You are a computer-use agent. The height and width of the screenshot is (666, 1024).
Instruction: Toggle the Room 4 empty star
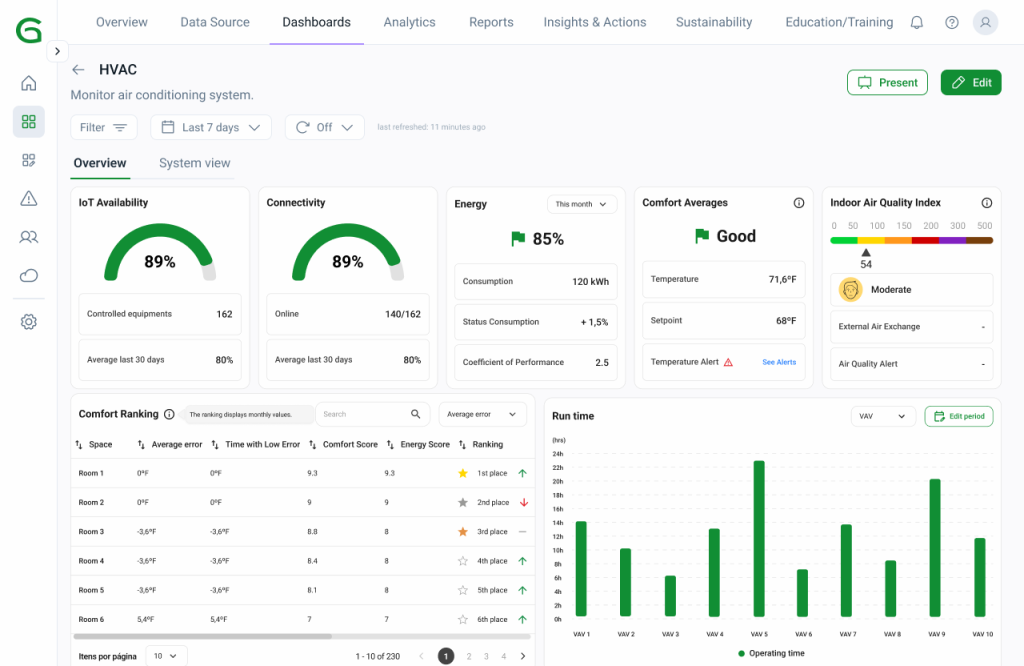462,561
